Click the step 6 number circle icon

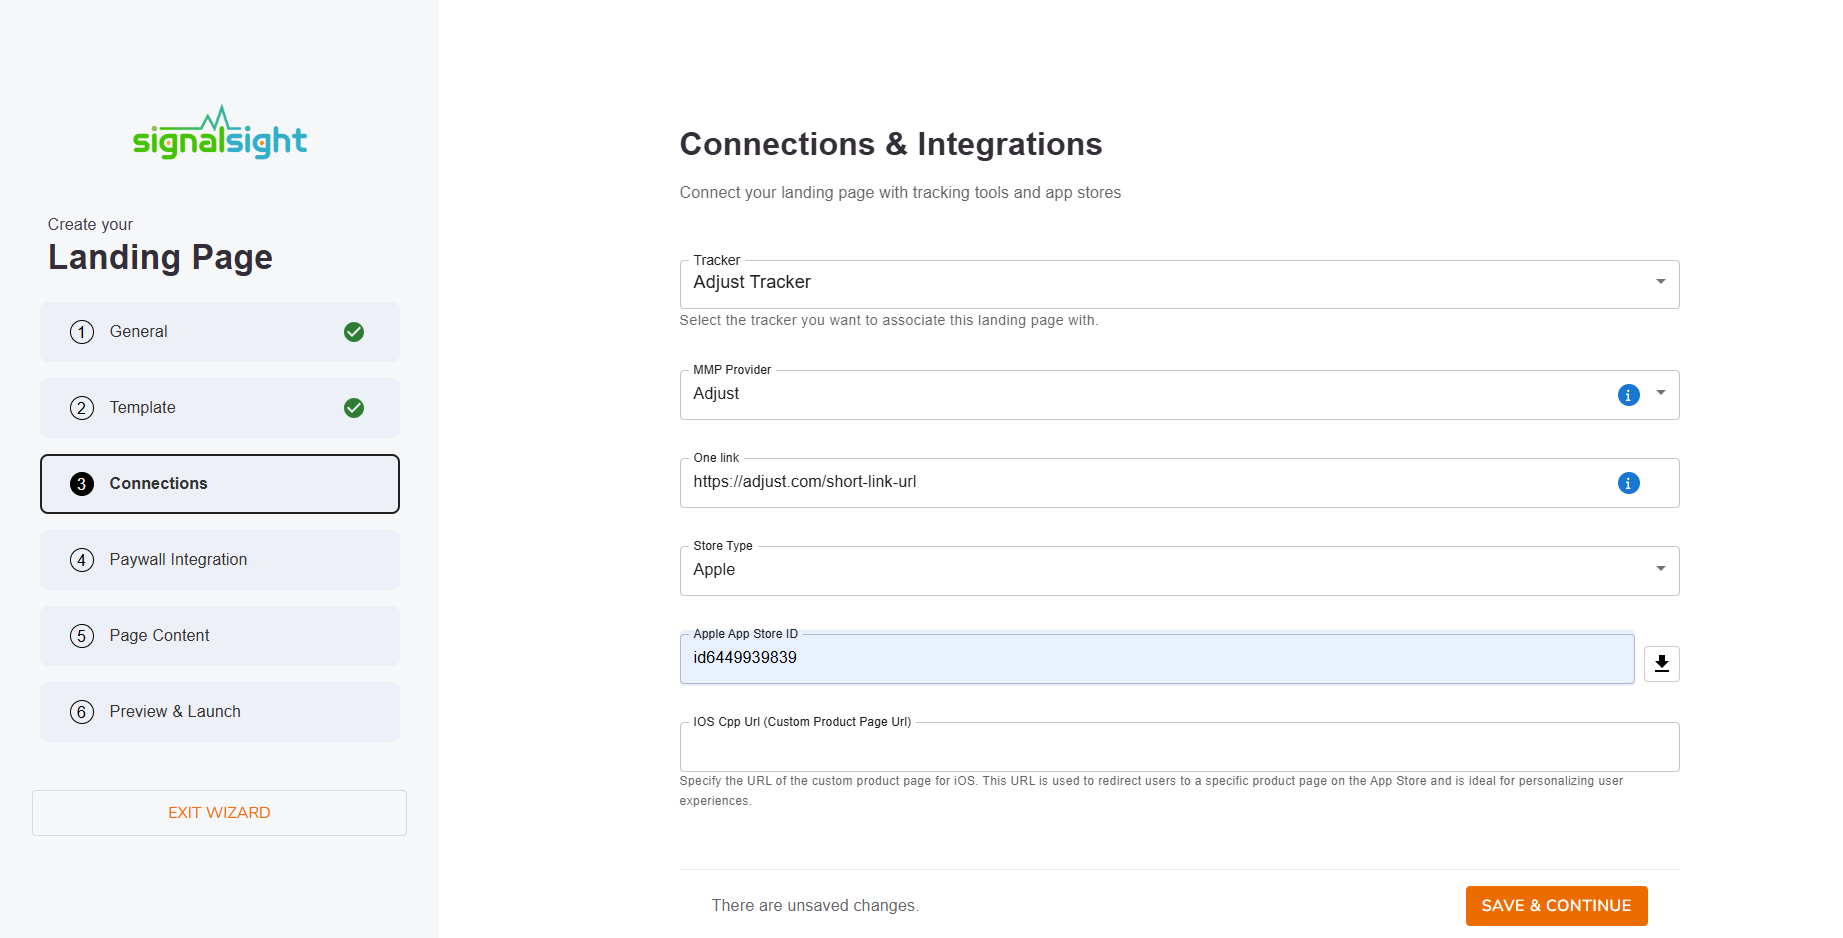[82, 712]
